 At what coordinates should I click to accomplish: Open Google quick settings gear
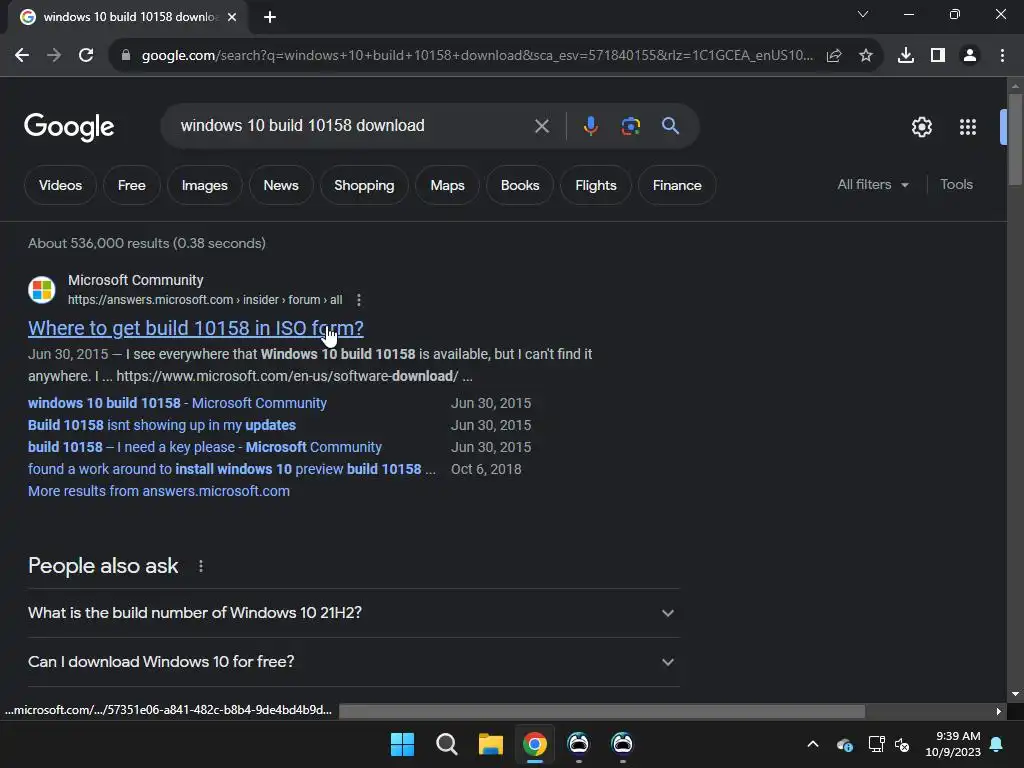[921, 127]
